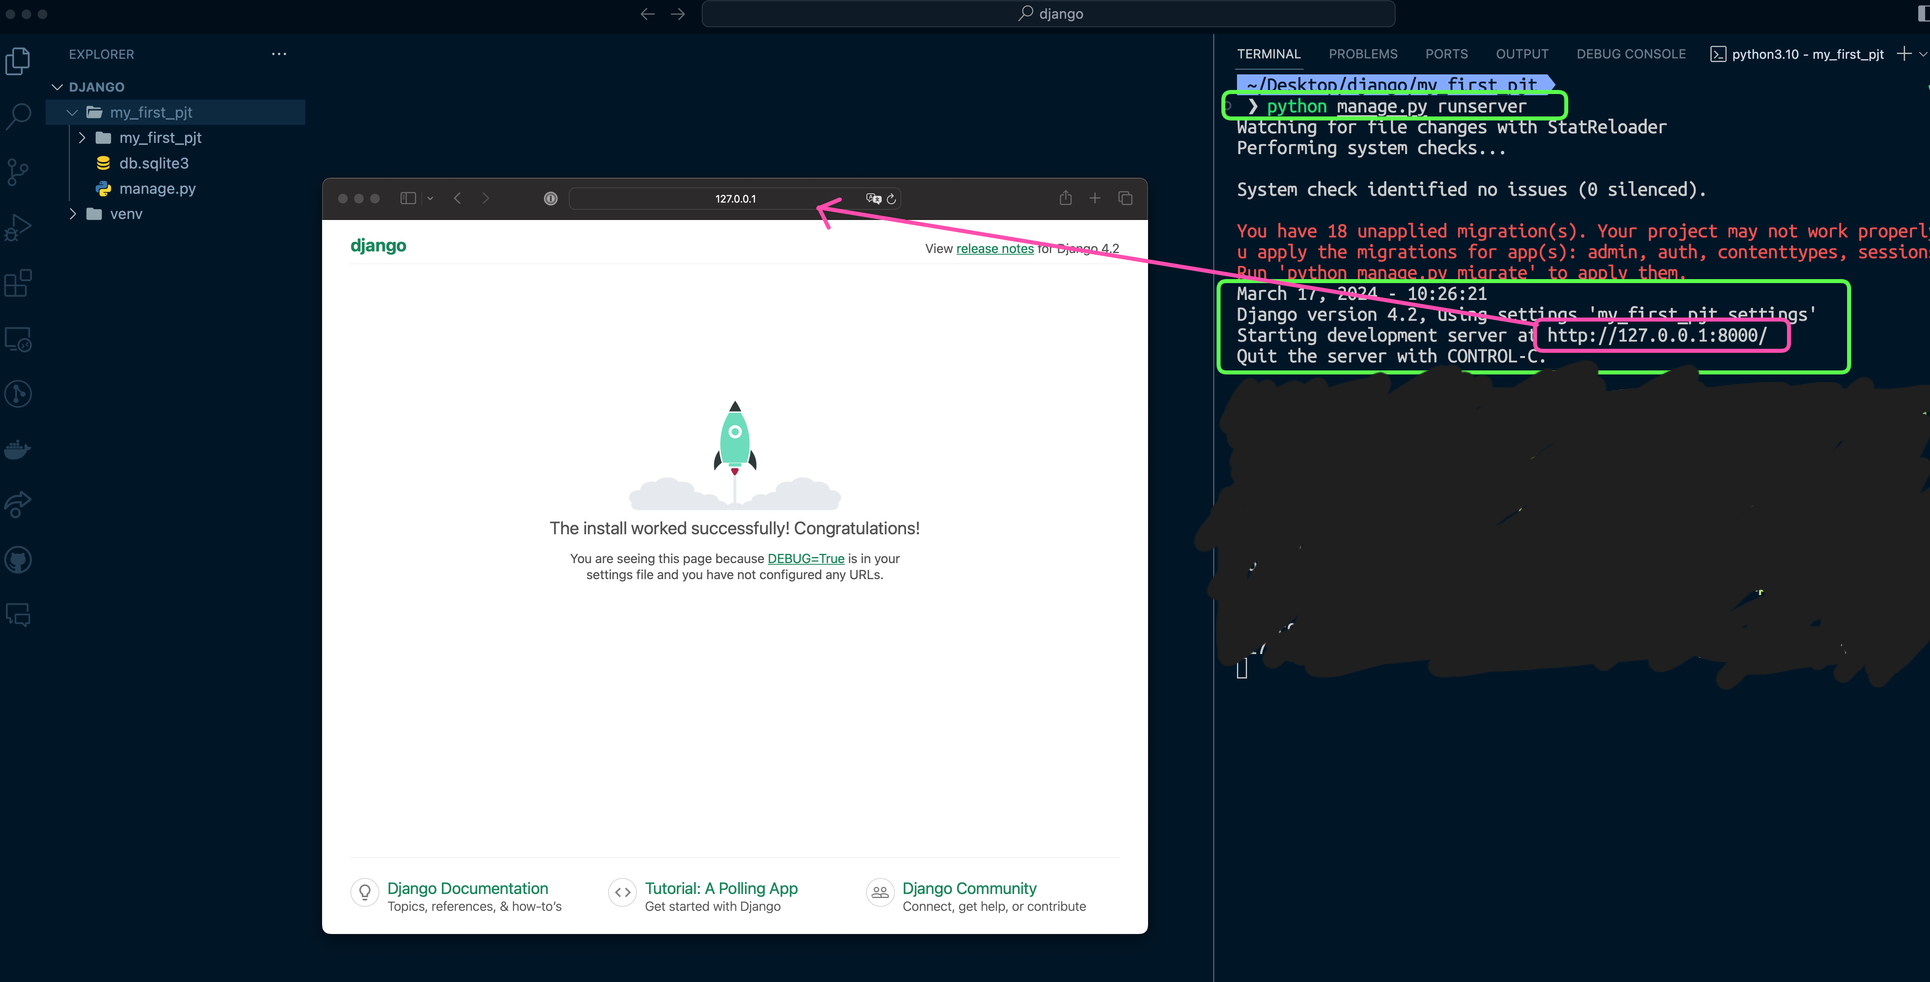Open Django Community link

[x=969, y=888]
